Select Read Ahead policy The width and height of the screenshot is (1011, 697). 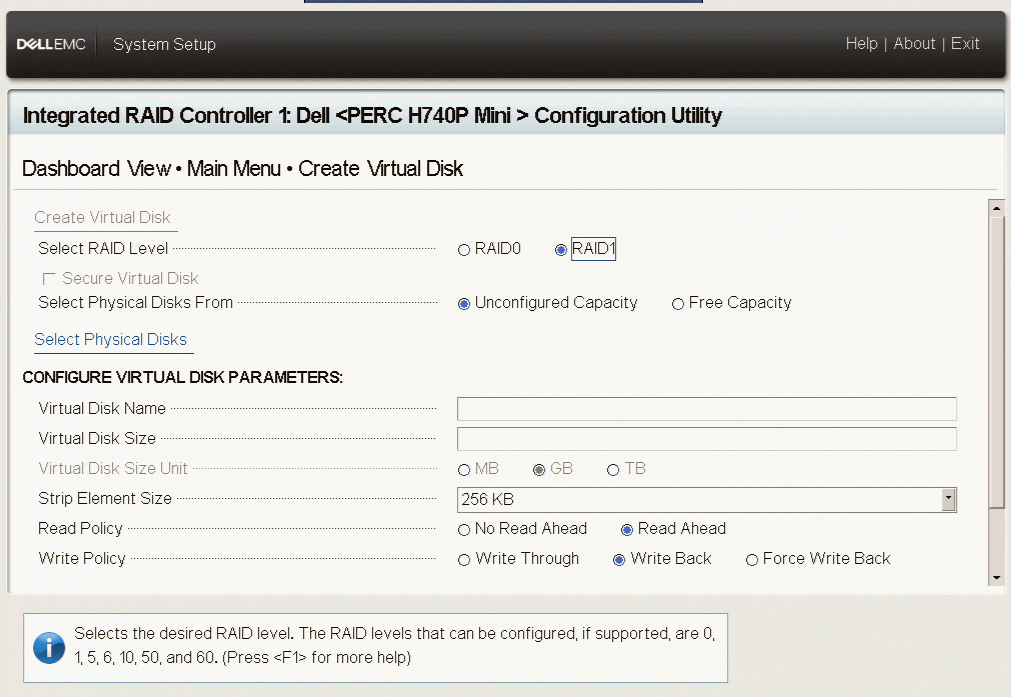627,530
